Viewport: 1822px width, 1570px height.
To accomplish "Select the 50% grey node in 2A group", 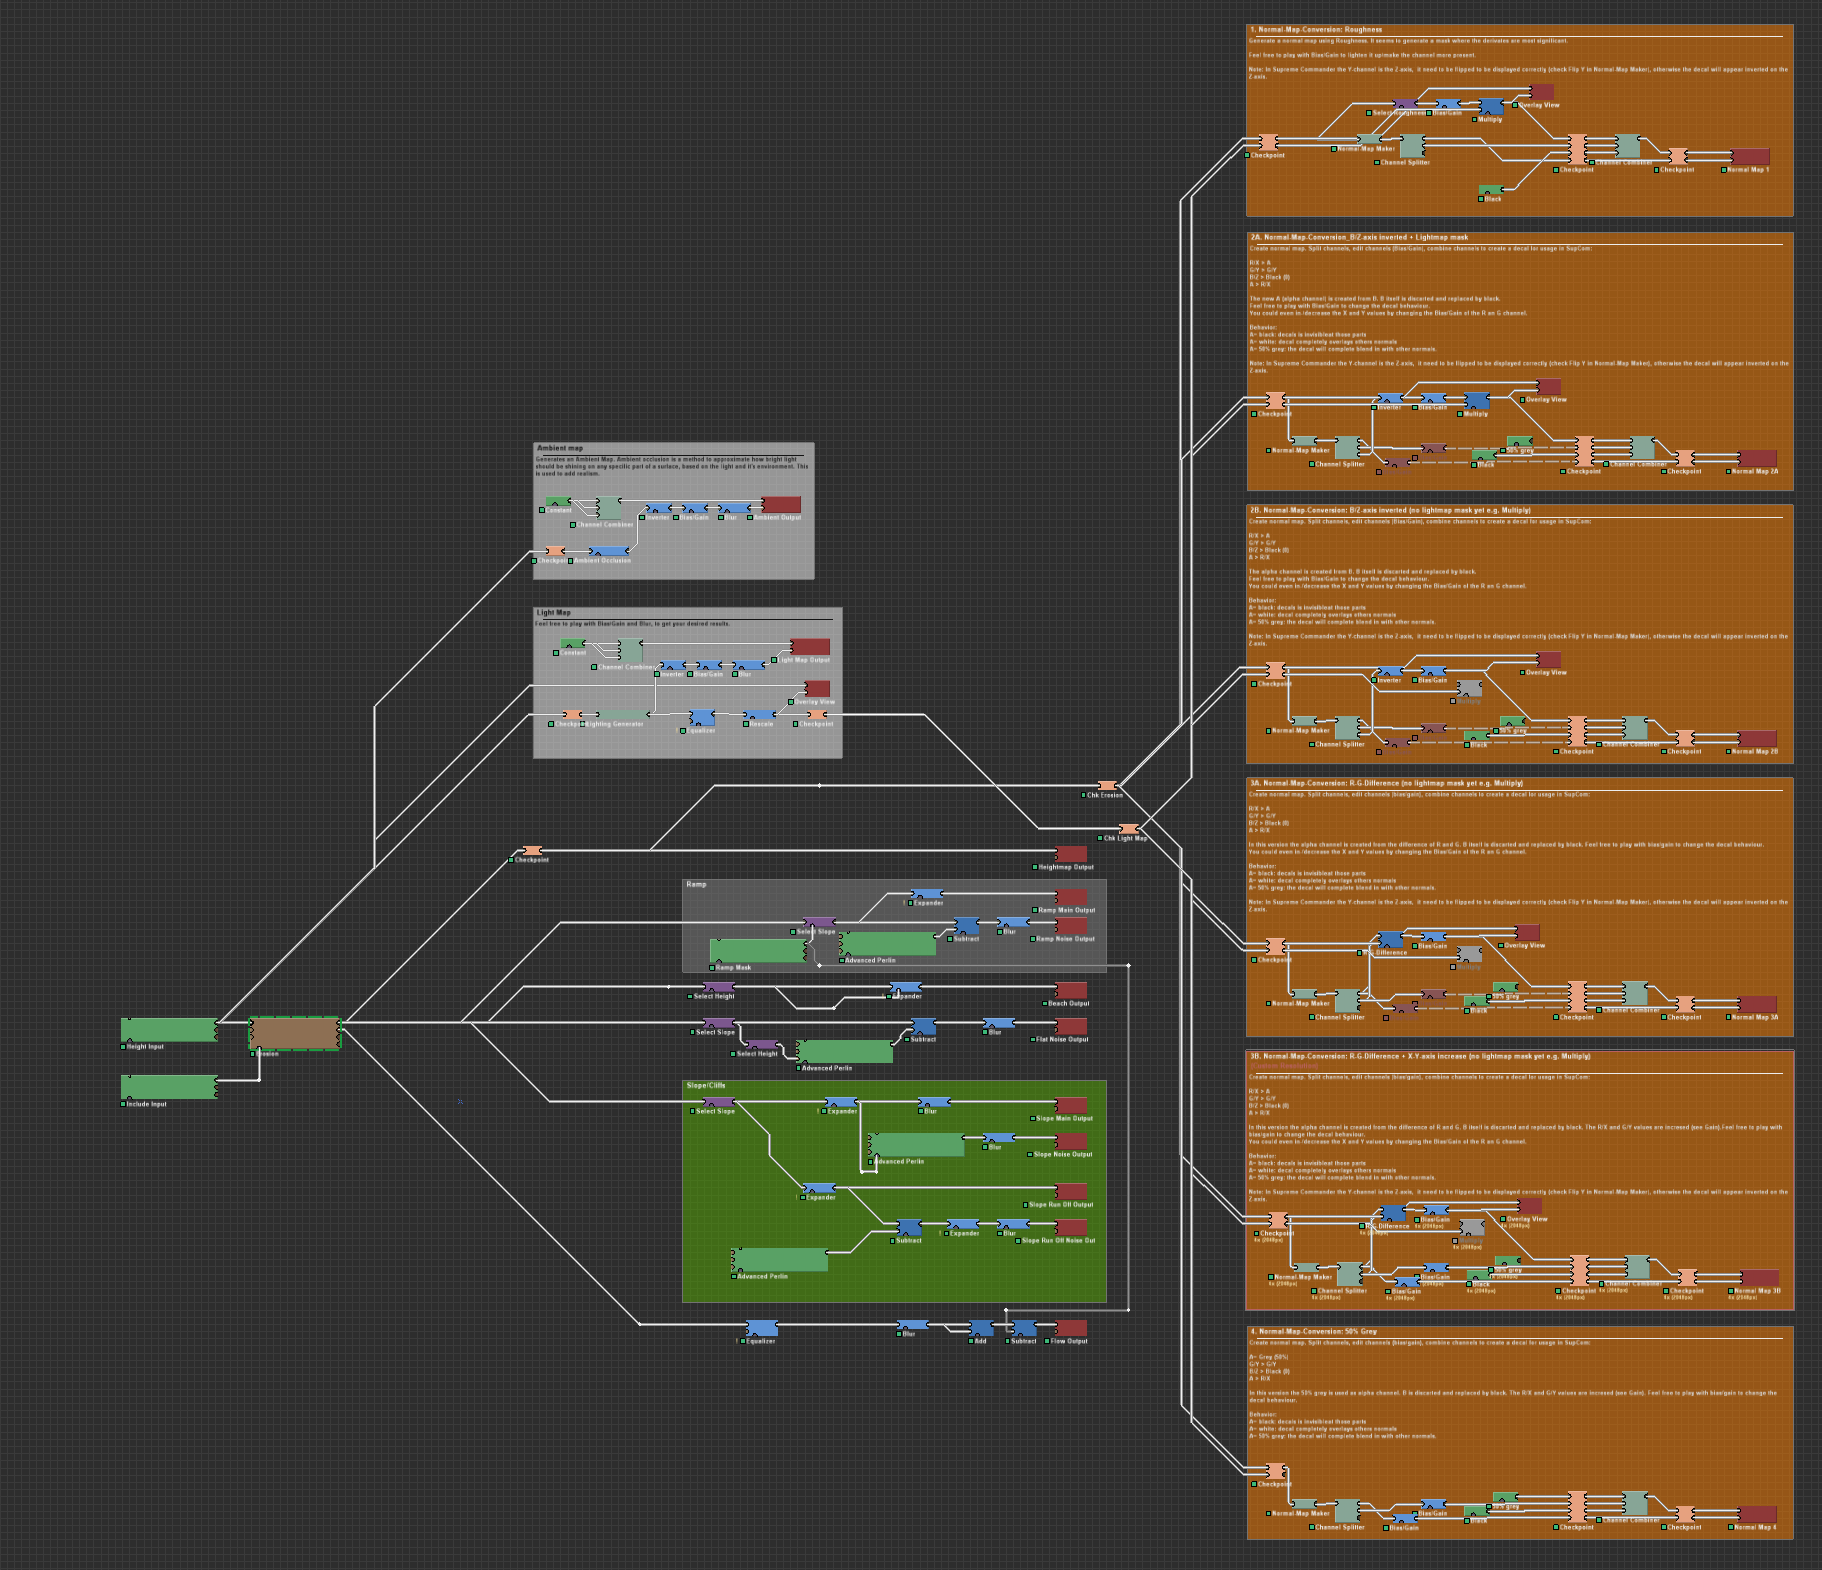I will (1520, 442).
